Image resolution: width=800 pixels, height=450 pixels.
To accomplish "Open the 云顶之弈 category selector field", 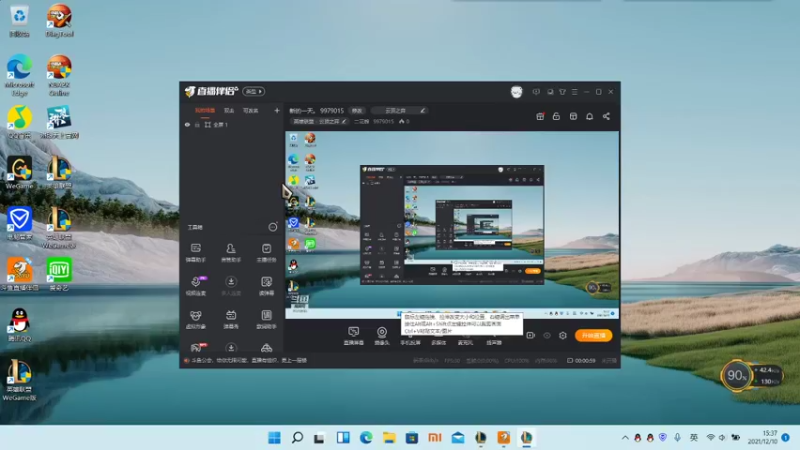I will pyautogui.click(x=399, y=111).
